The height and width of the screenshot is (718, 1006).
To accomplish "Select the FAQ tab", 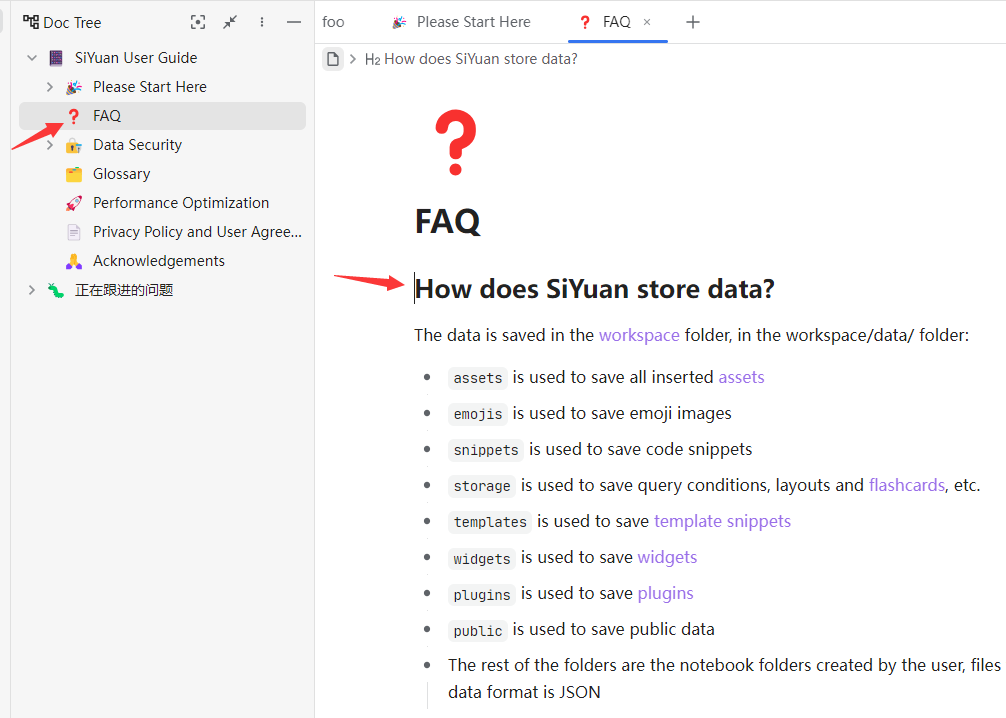I will [x=617, y=22].
